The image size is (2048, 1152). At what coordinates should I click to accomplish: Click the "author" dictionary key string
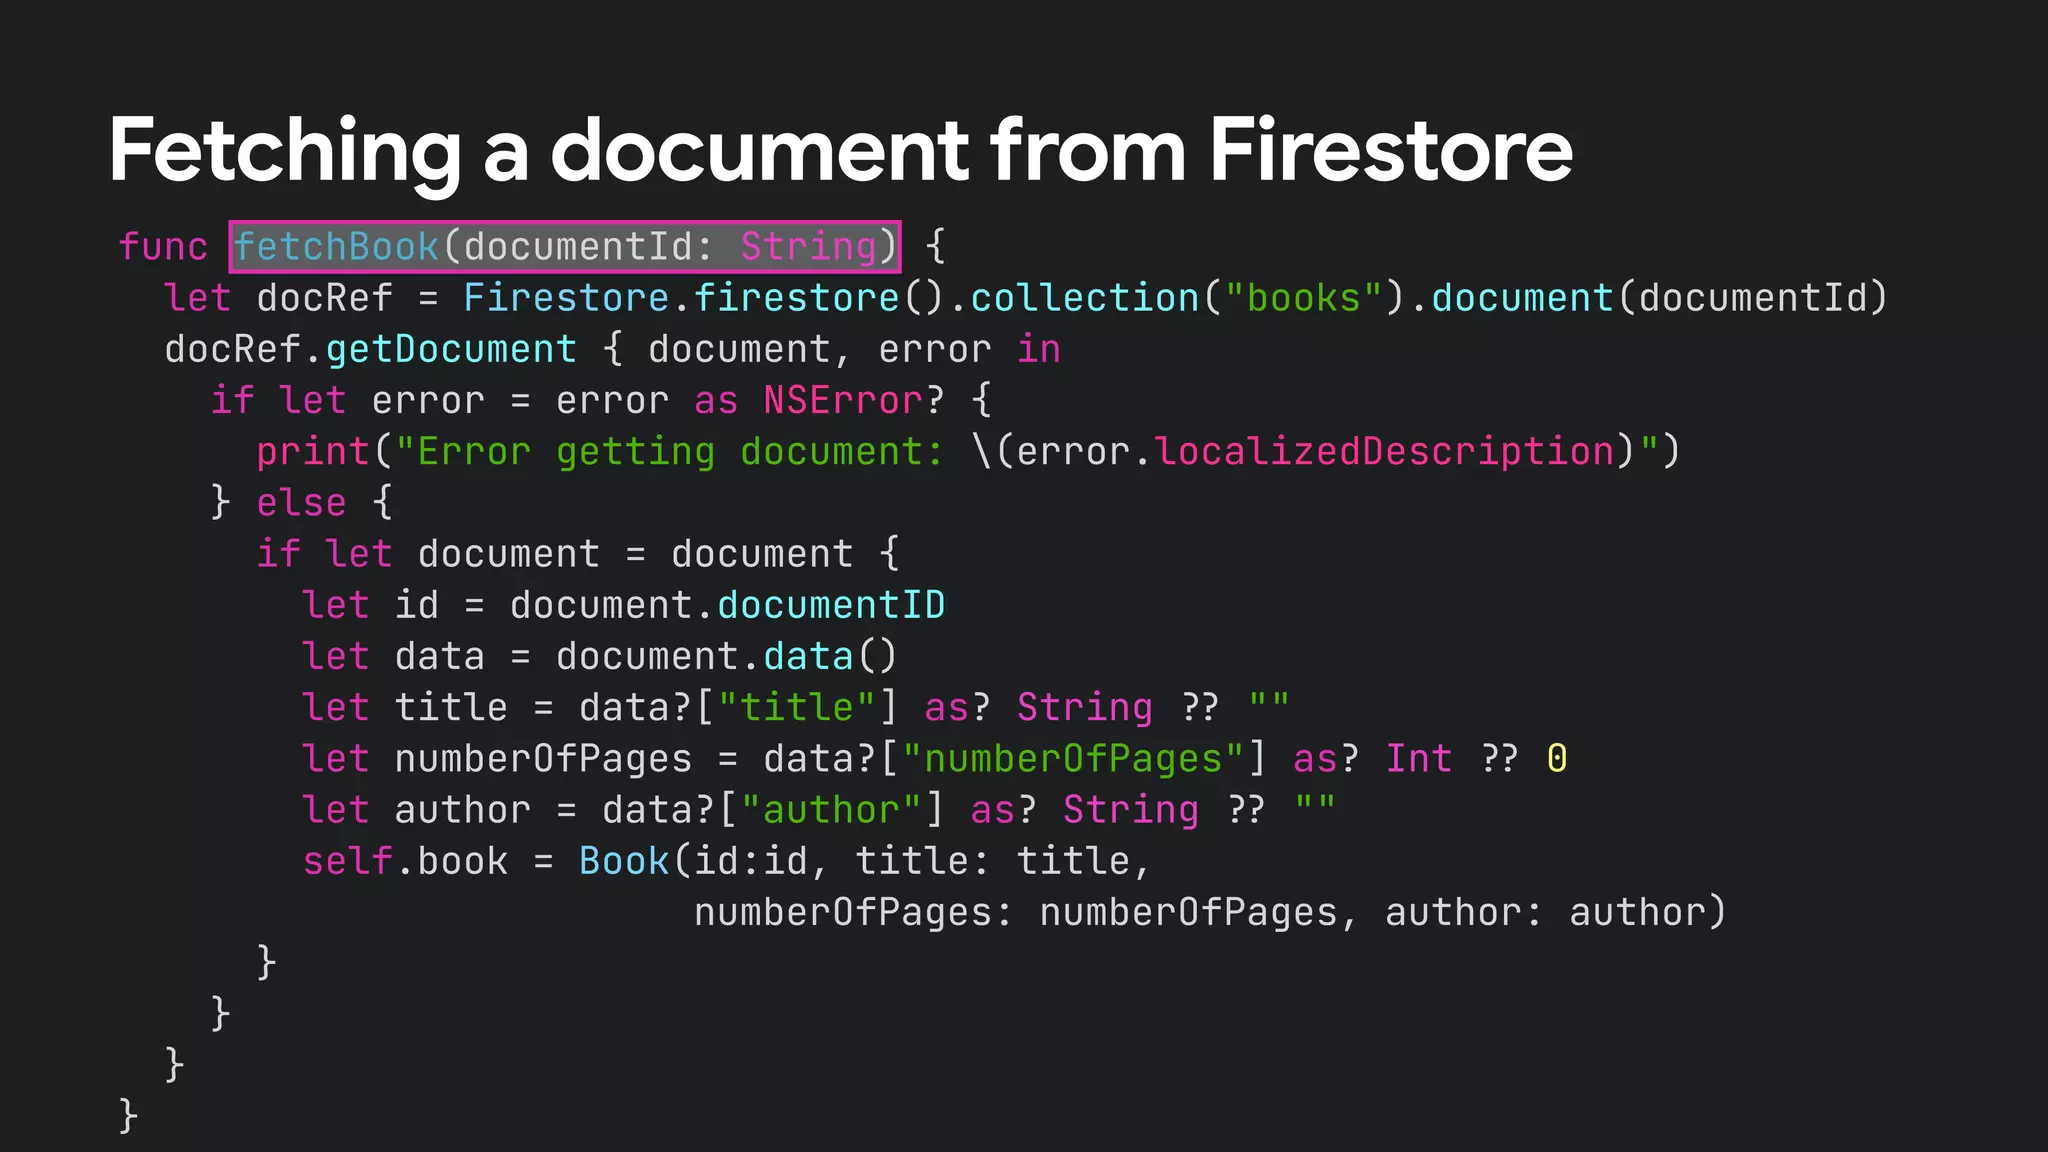point(831,809)
